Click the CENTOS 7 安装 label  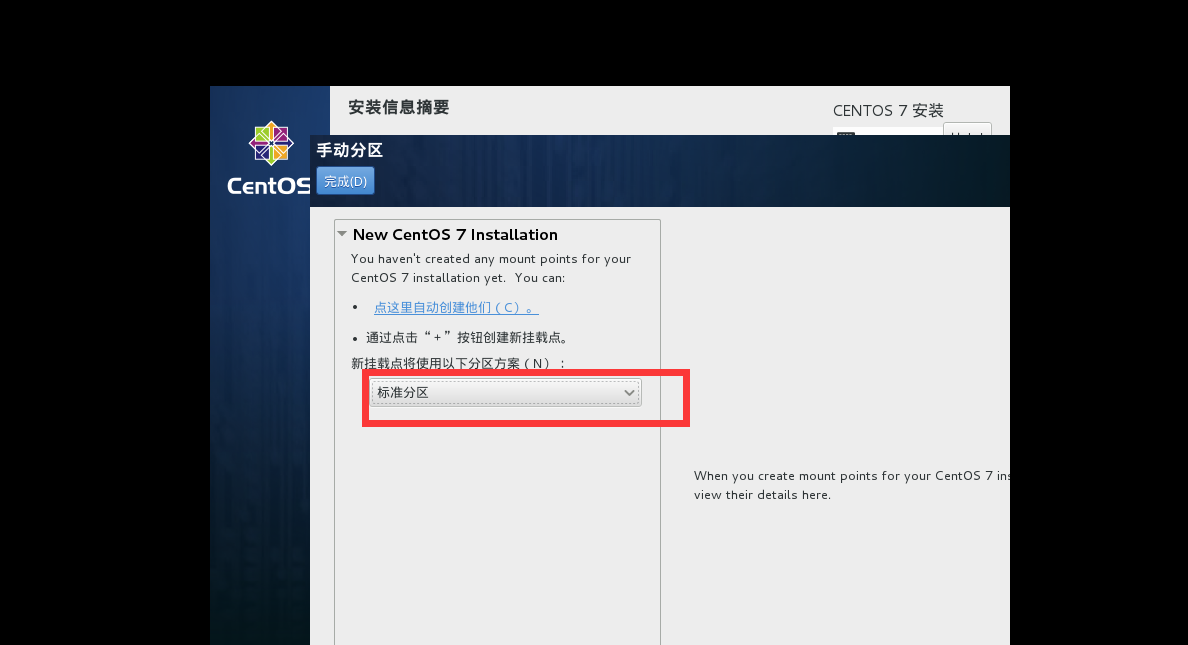click(x=888, y=111)
